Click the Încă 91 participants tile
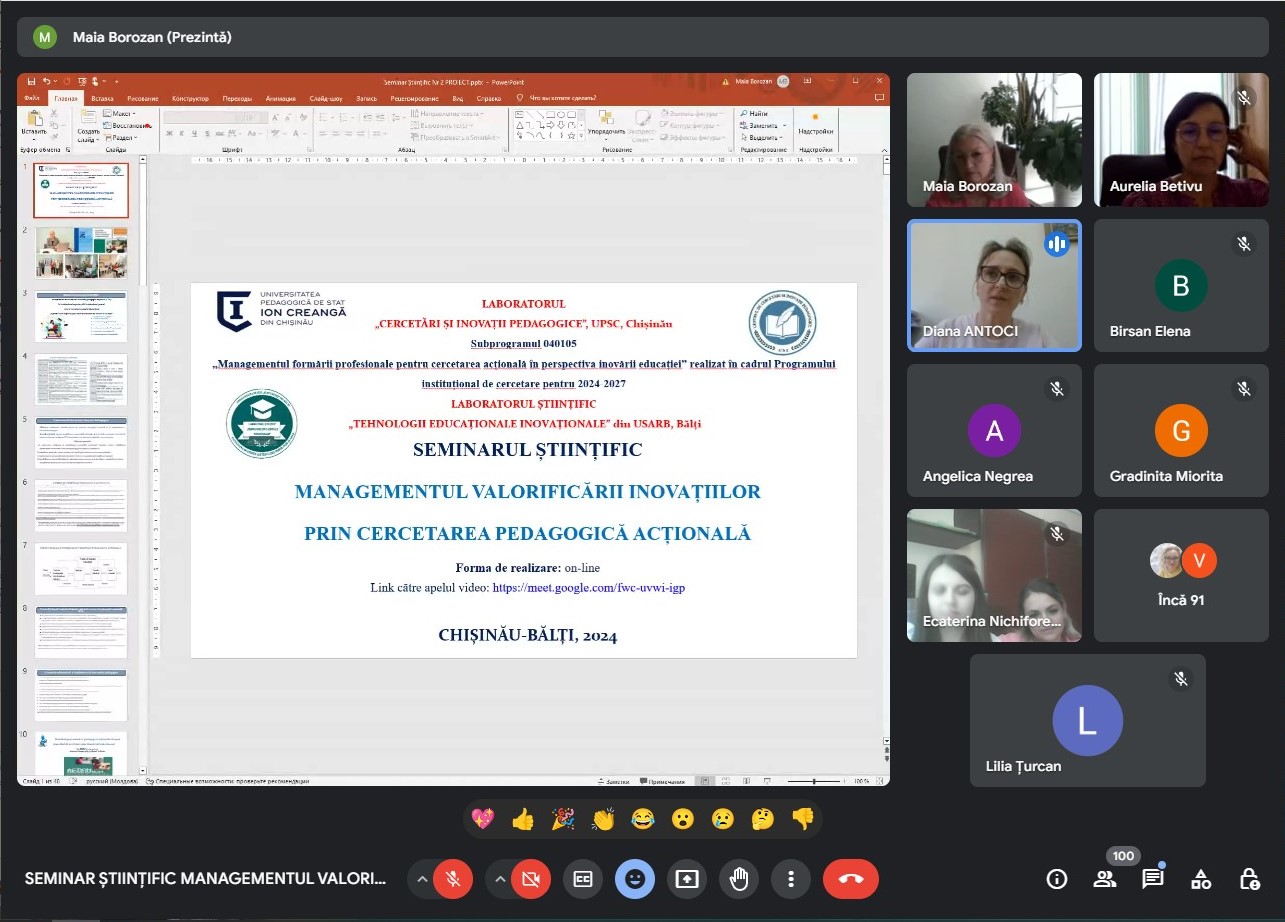This screenshot has height=922, width=1285. click(x=1181, y=575)
